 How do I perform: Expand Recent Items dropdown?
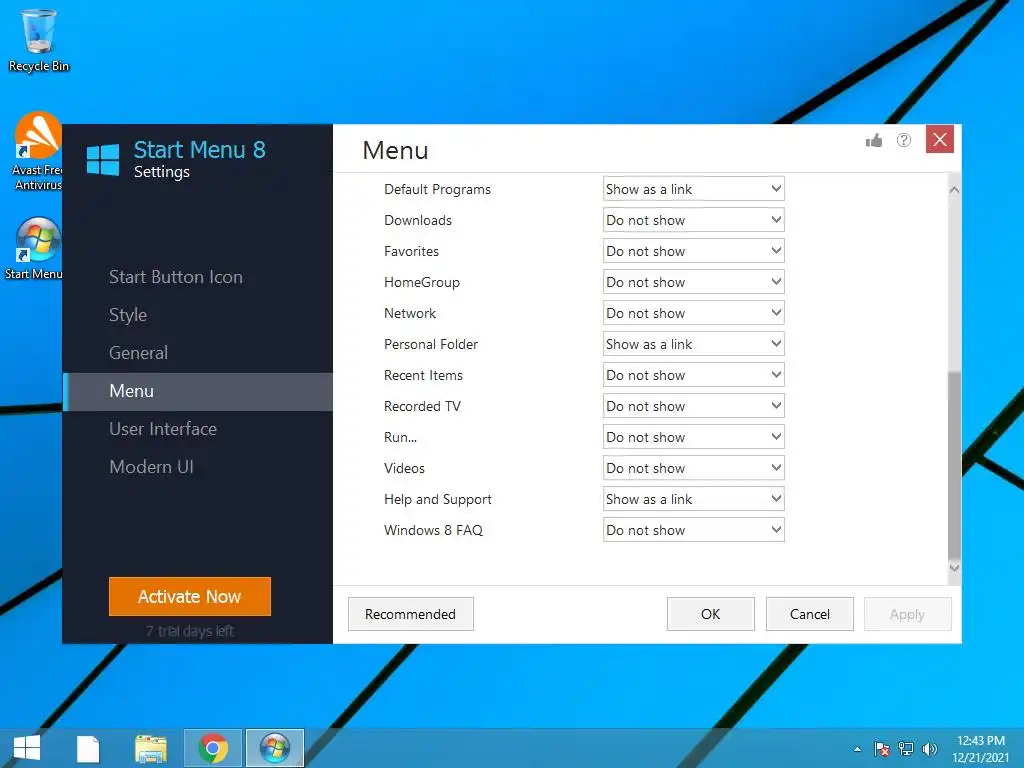(694, 376)
